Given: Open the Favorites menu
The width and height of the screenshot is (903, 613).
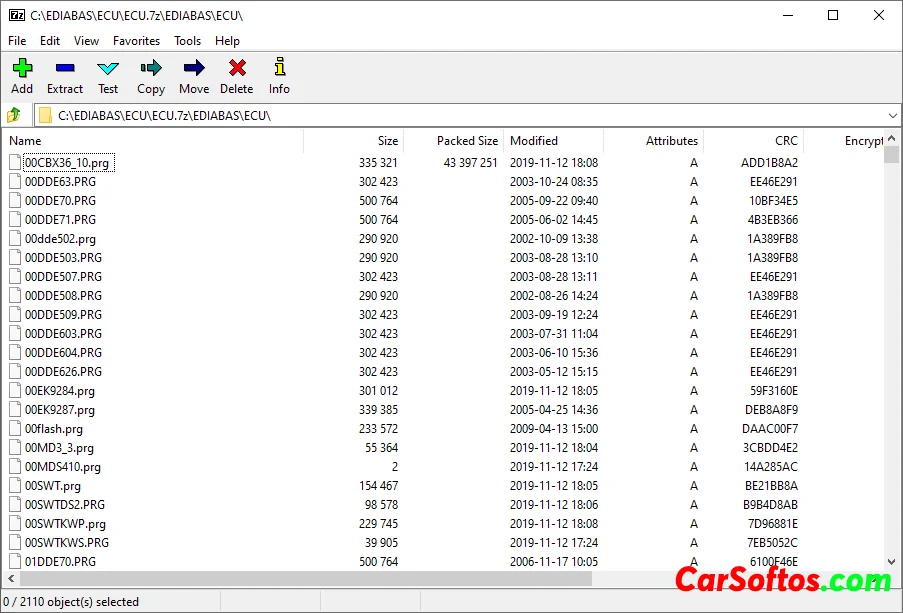Looking at the screenshot, I should (x=136, y=41).
